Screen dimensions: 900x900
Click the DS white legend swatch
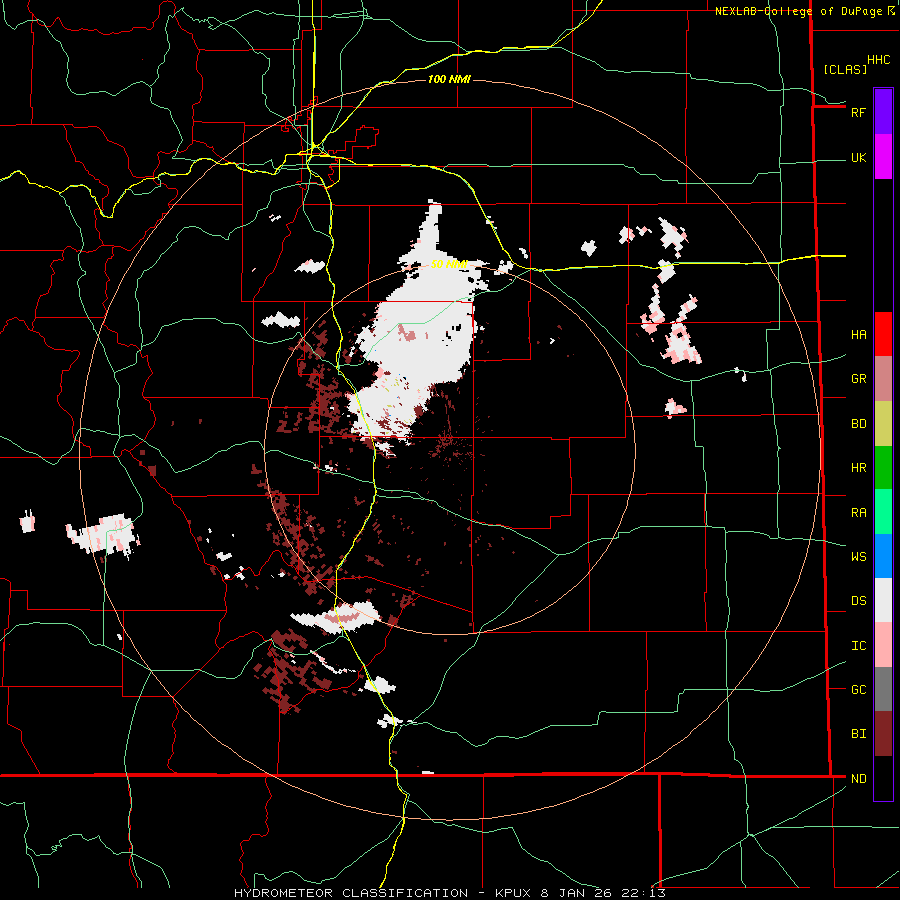(x=883, y=600)
